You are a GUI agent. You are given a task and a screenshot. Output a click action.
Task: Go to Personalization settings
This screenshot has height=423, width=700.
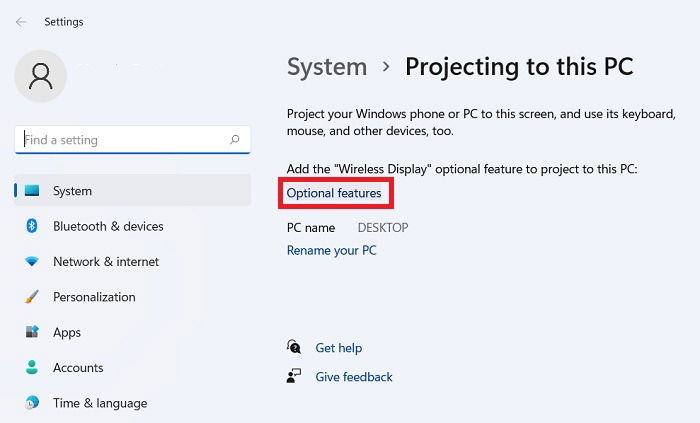click(x=94, y=297)
